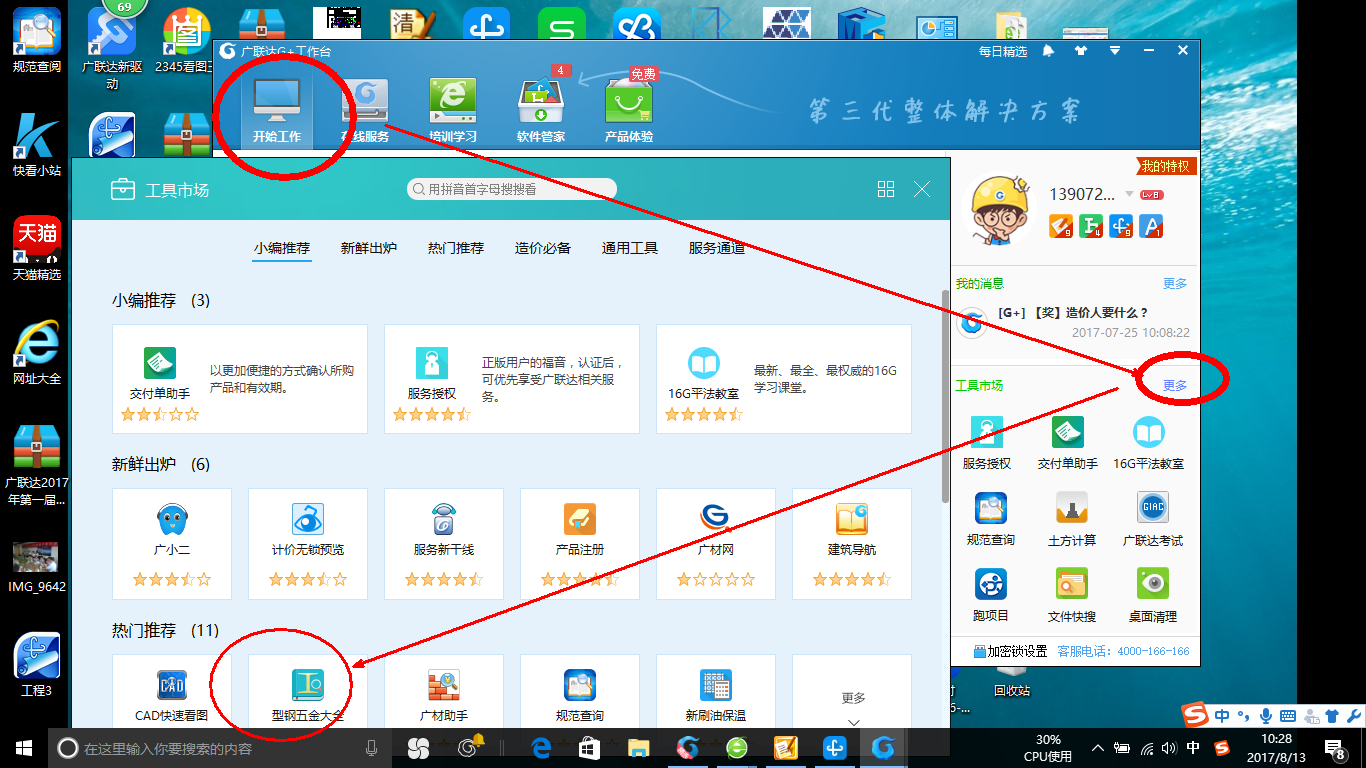This screenshot has height=768, width=1366.
Task: Launch the 产品注册 tool
Action: tap(580, 543)
